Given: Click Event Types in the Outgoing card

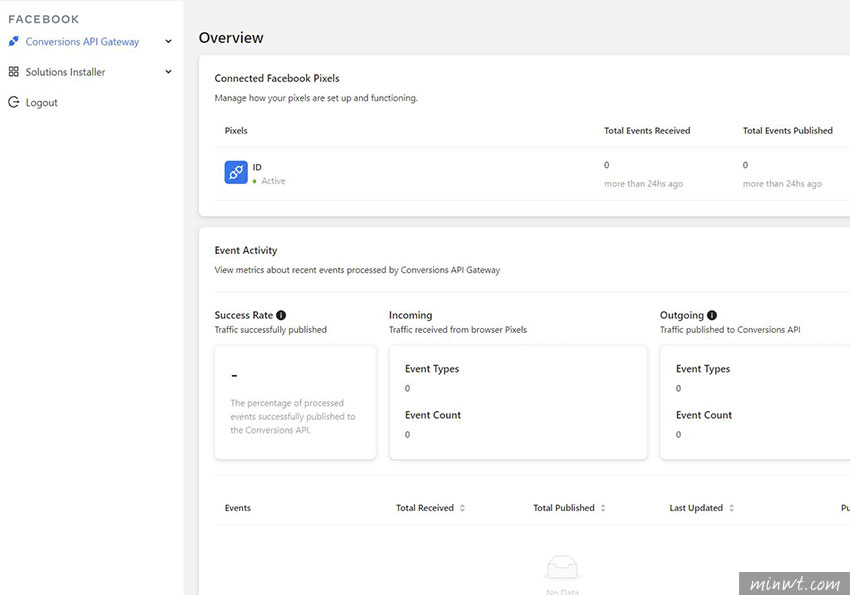Looking at the screenshot, I should (703, 368).
